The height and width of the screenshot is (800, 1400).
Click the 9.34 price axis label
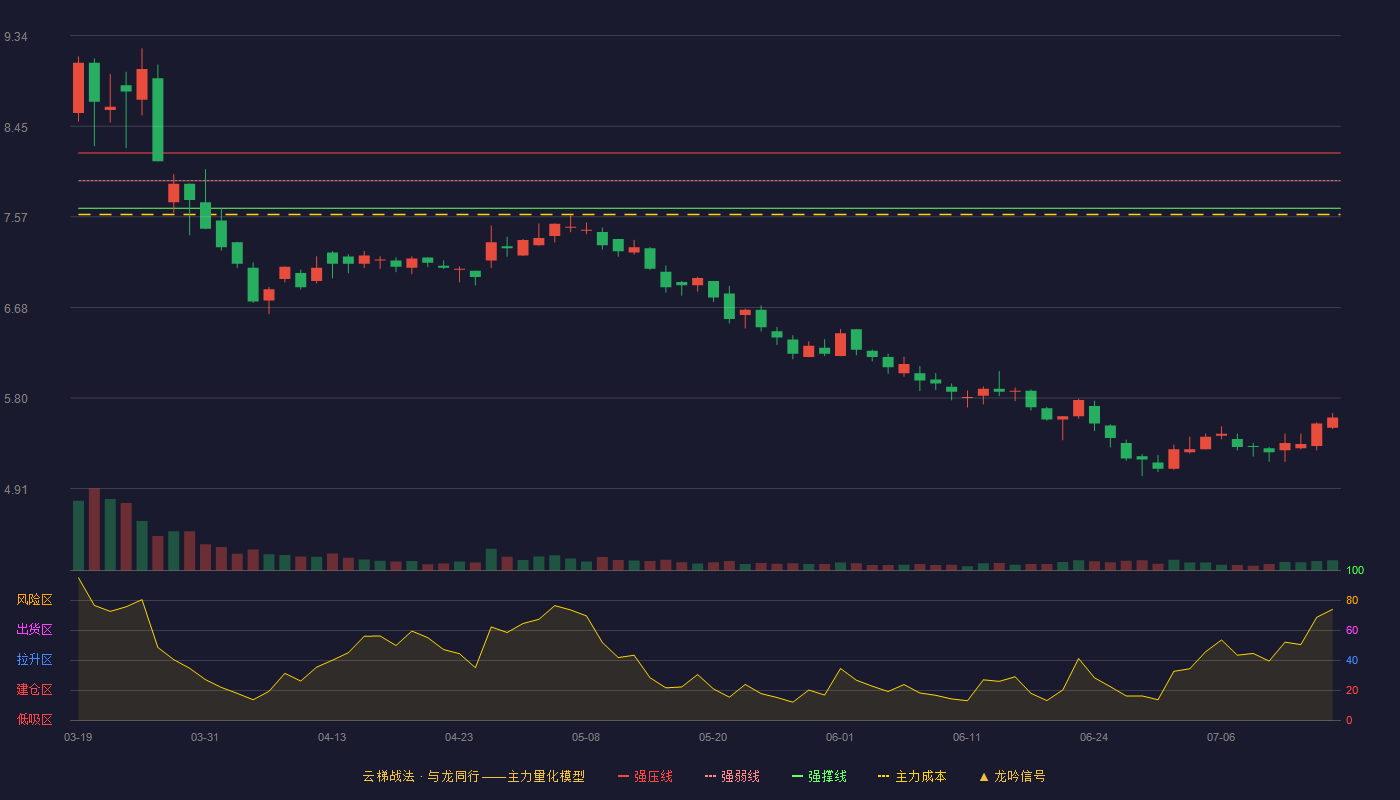click(15, 37)
